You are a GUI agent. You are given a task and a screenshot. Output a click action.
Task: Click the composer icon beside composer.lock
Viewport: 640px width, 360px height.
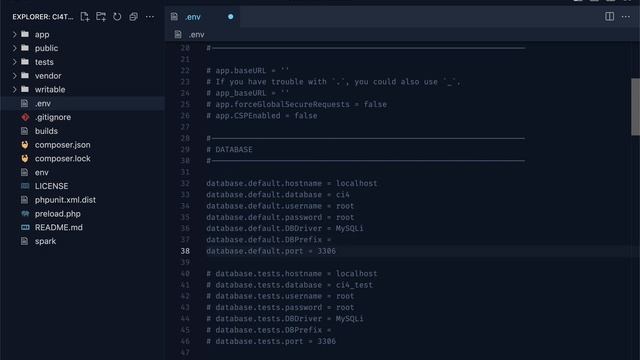pos(25,158)
